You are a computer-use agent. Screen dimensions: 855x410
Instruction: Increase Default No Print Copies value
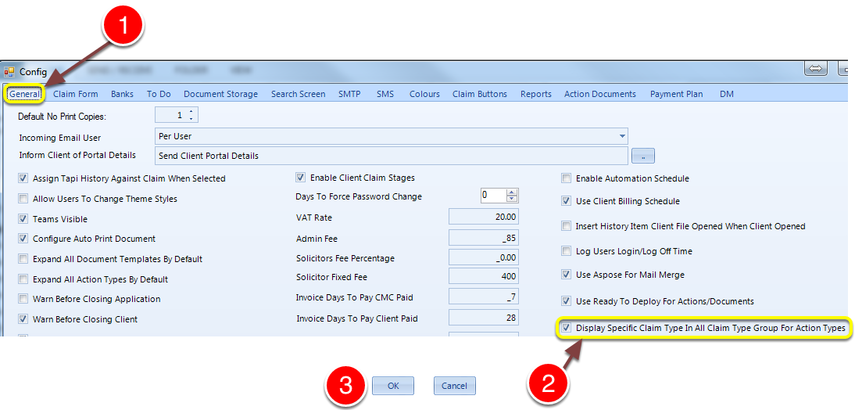[191, 112]
